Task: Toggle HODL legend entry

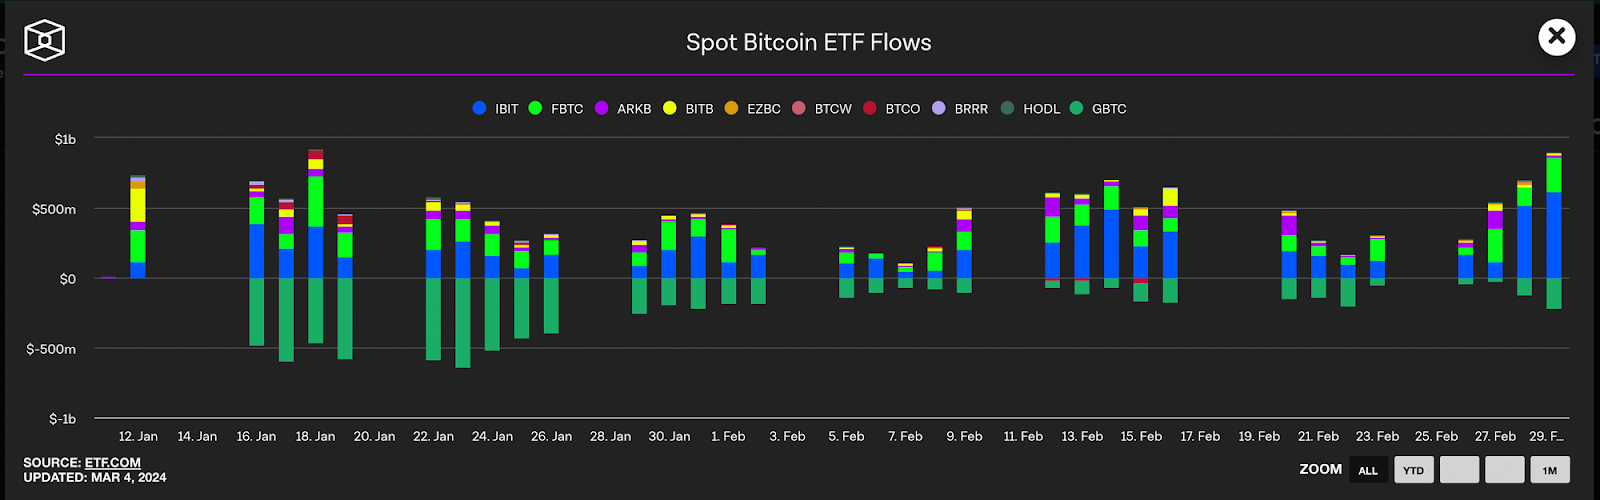Action: [1030, 108]
